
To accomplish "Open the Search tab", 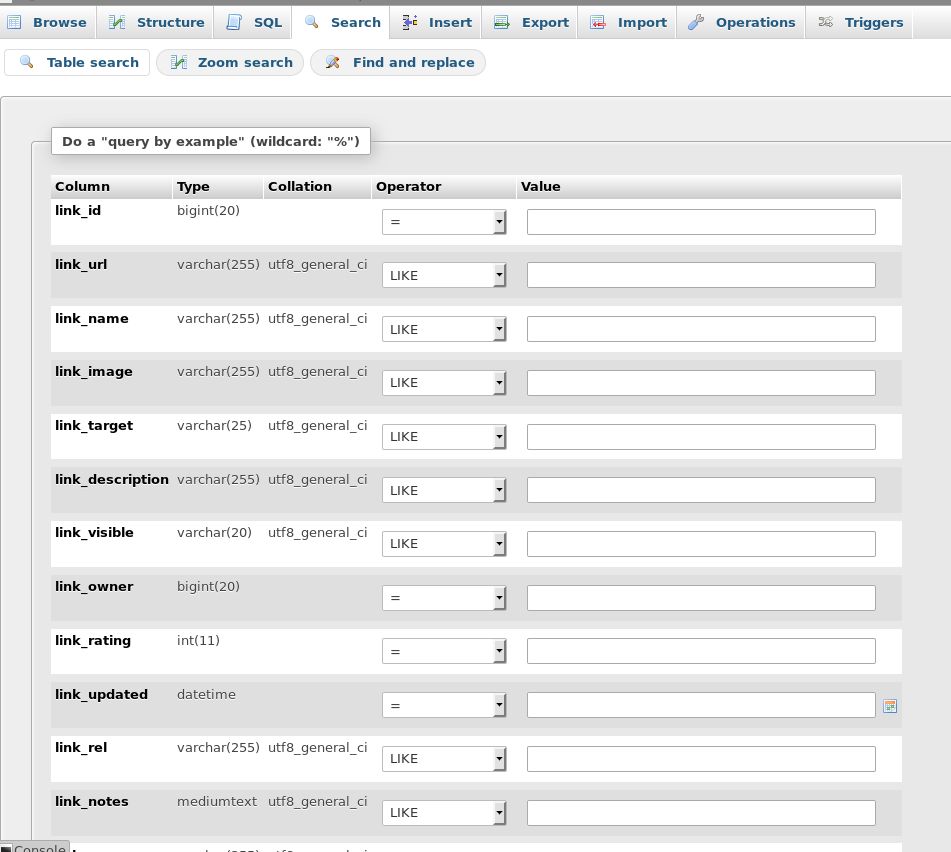I will click(x=343, y=22).
